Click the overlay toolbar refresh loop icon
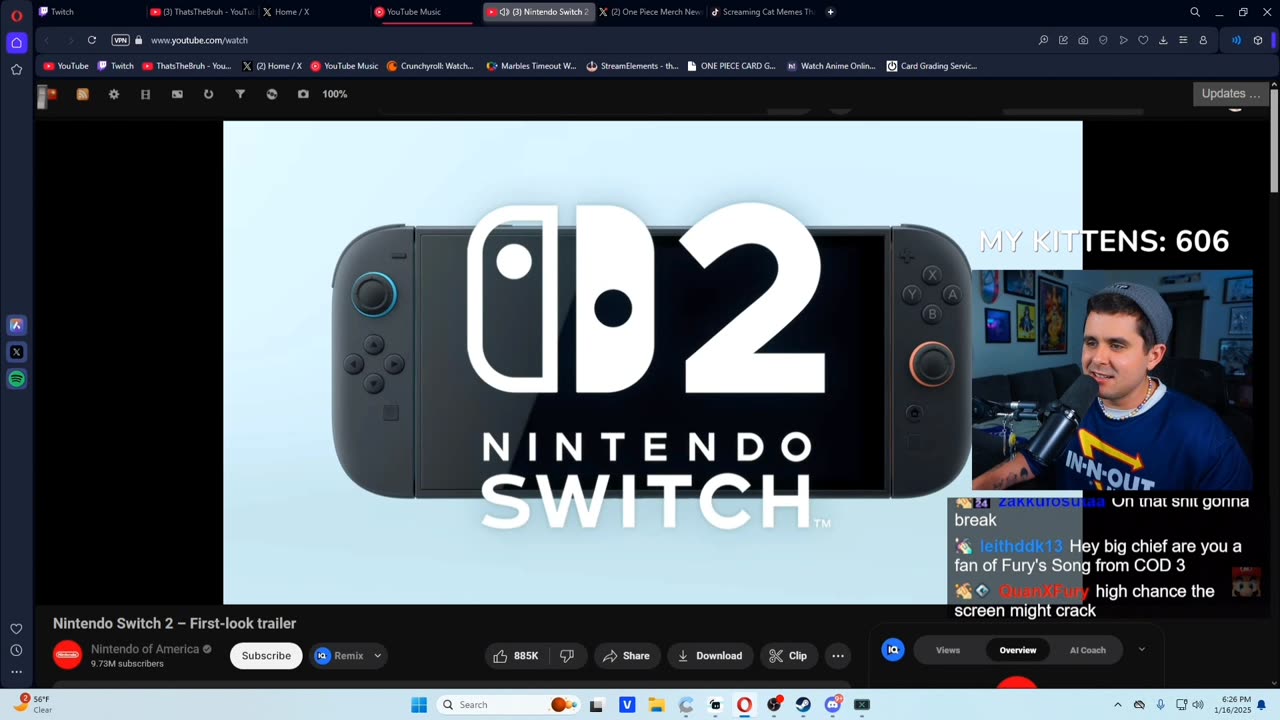This screenshot has height=720, width=1280. [208, 94]
